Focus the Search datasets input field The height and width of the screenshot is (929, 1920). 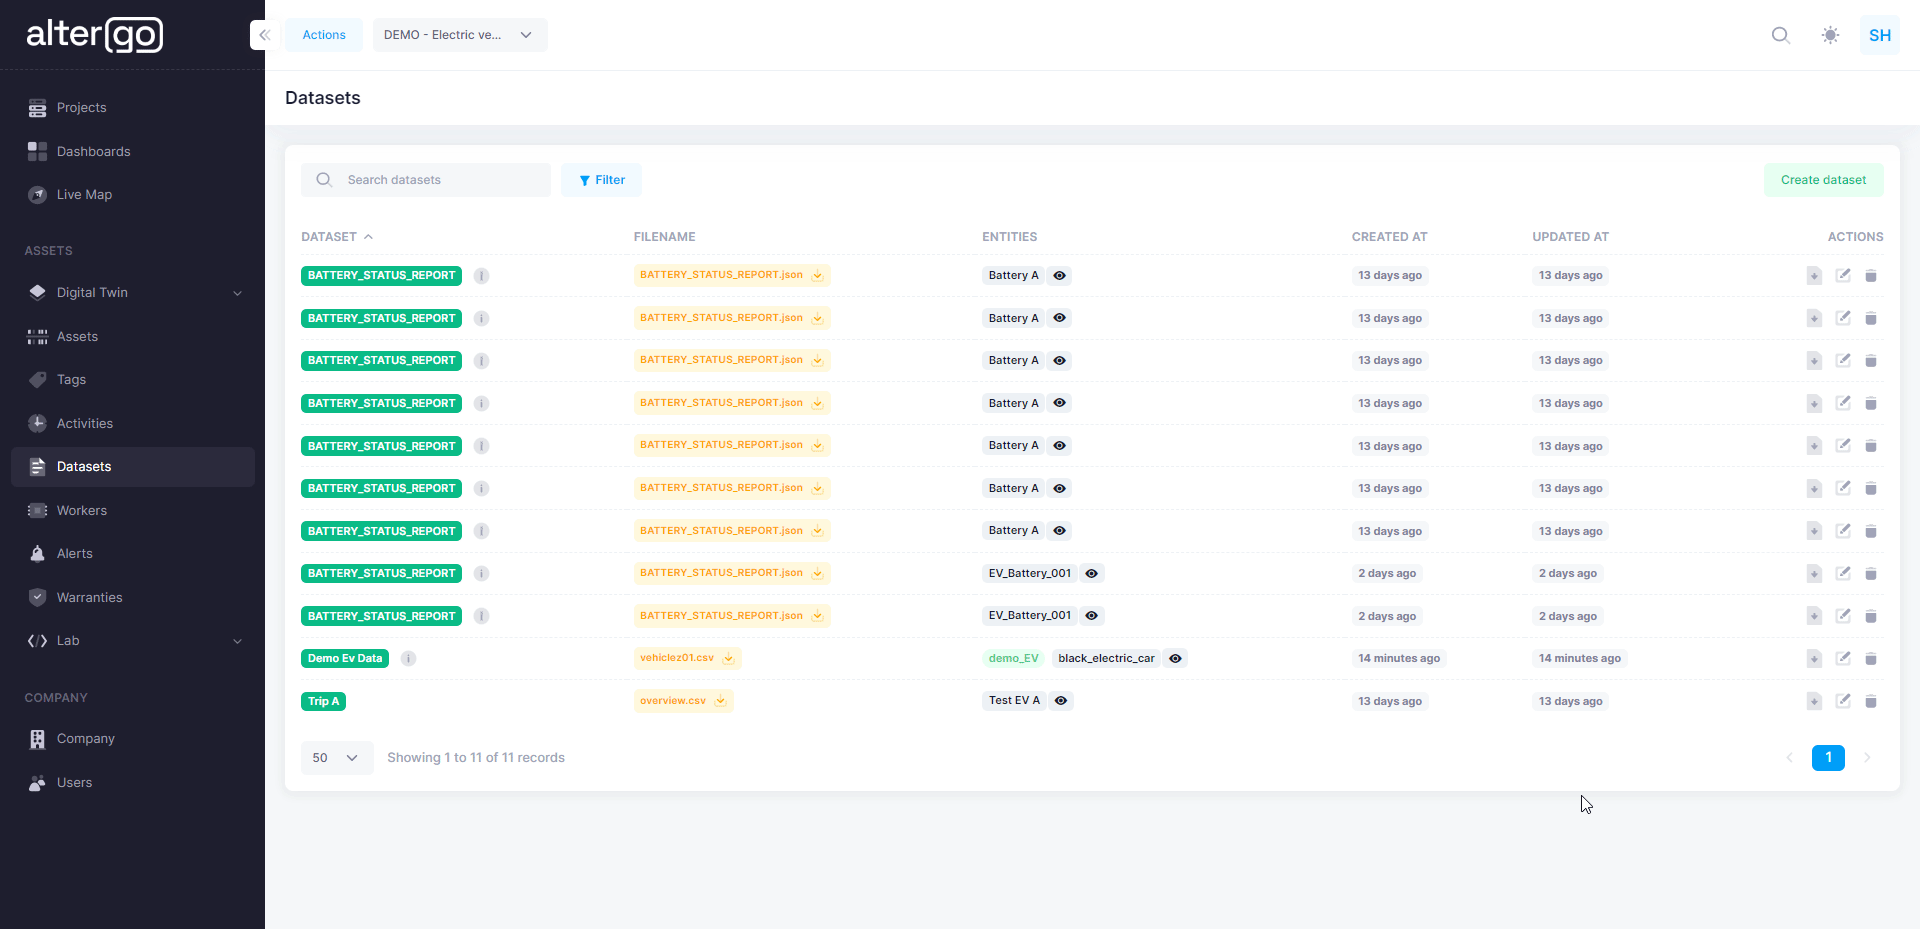440,180
